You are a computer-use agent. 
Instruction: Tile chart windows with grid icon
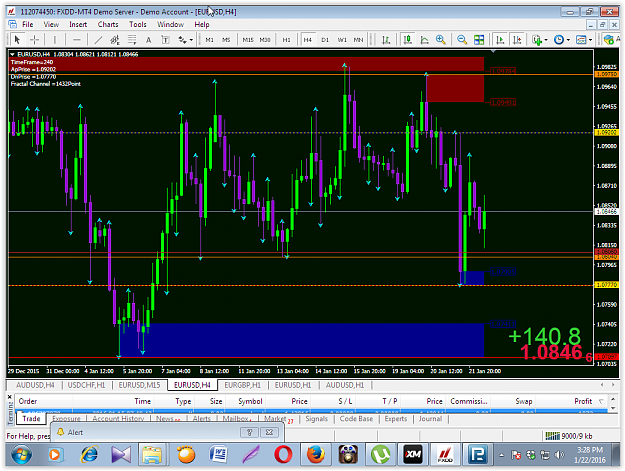pyautogui.click(x=479, y=39)
